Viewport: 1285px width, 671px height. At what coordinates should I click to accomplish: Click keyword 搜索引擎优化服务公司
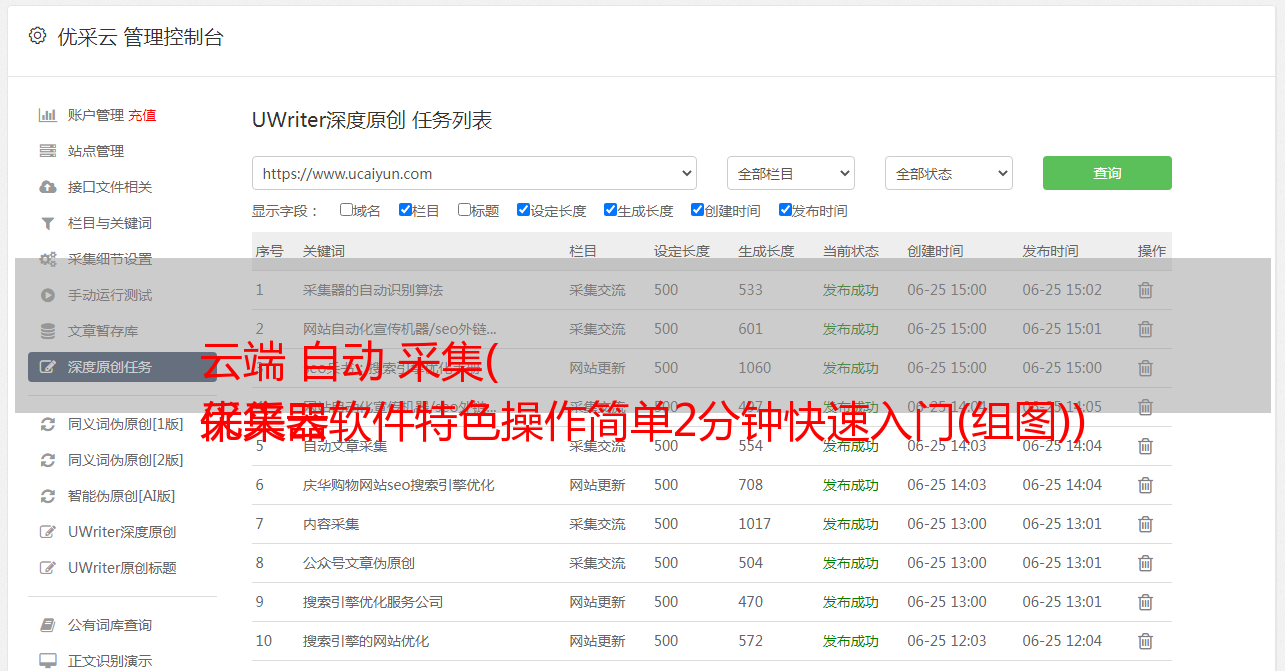point(373,602)
